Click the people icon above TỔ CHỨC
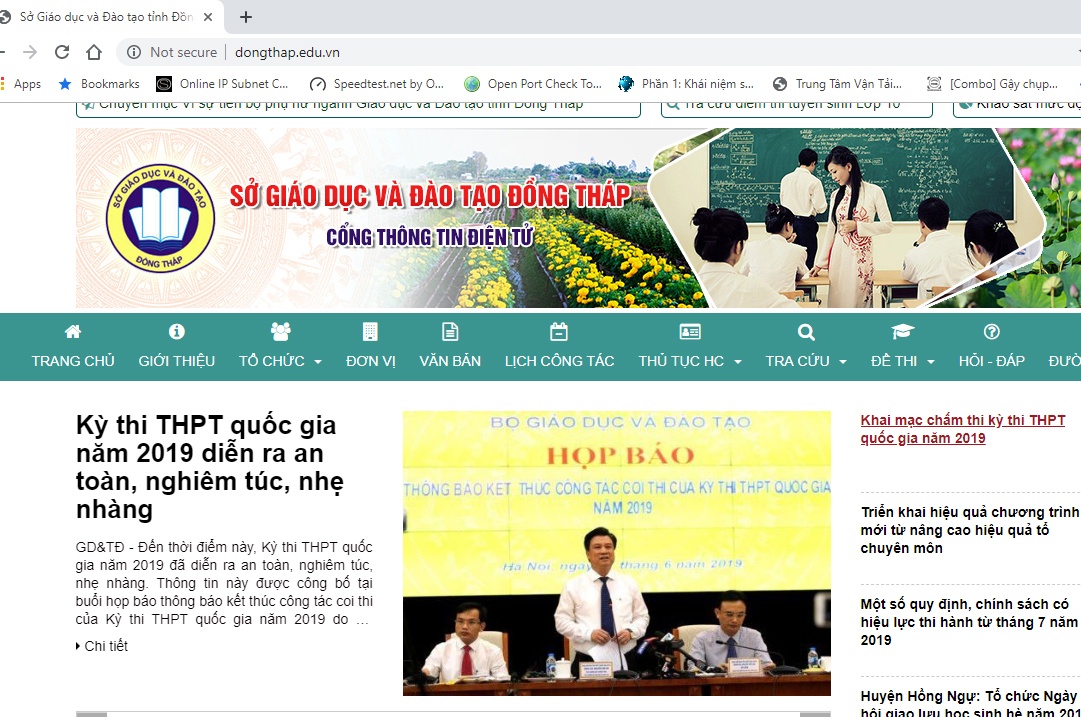This screenshot has height=717, width=1081. 280,331
